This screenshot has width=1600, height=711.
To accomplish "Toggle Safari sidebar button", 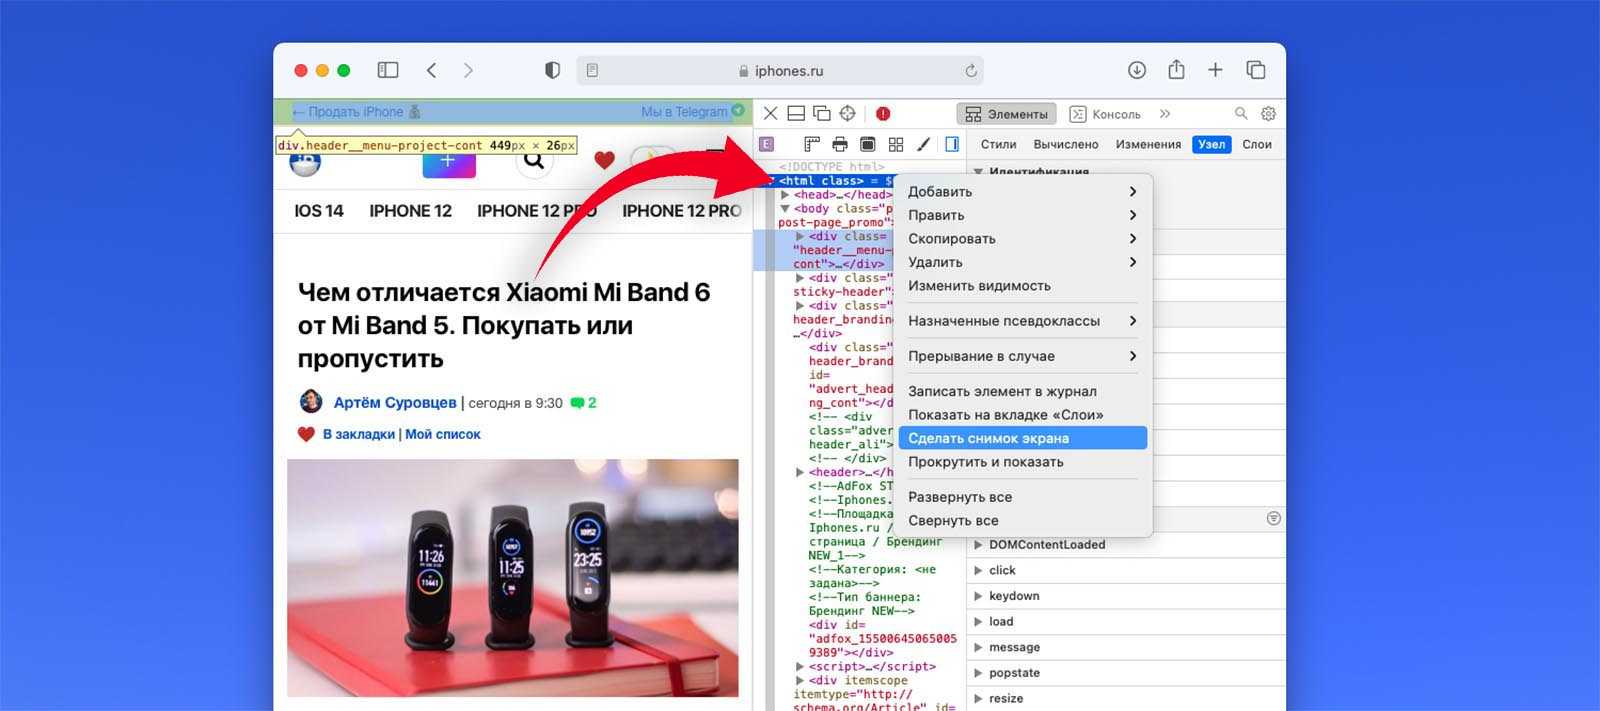I will click(x=388, y=70).
